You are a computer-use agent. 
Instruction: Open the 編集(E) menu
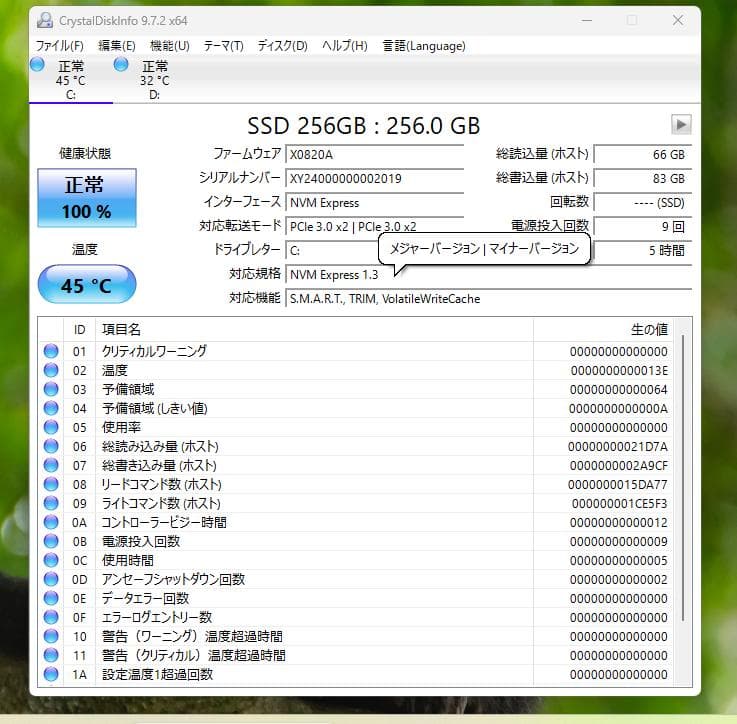coord(117,46)
